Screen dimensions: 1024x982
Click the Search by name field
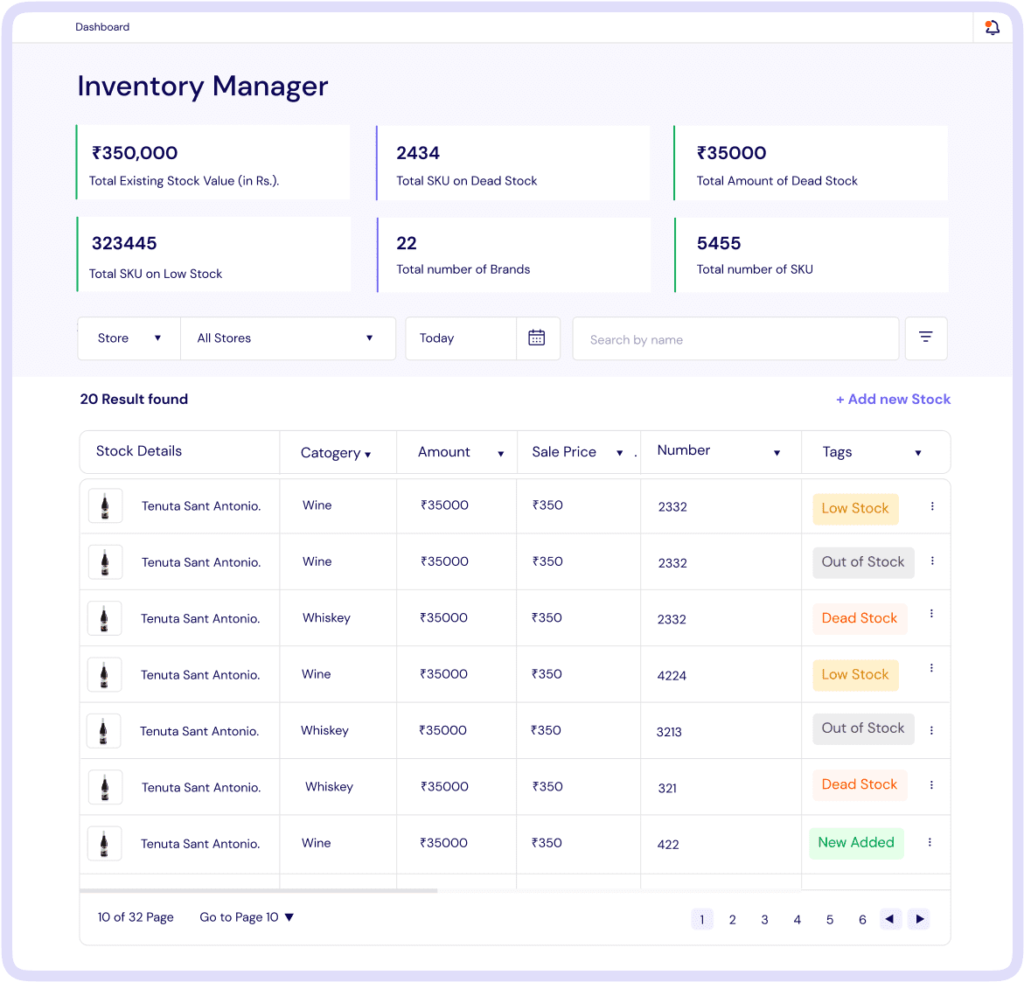click(735, 340)
